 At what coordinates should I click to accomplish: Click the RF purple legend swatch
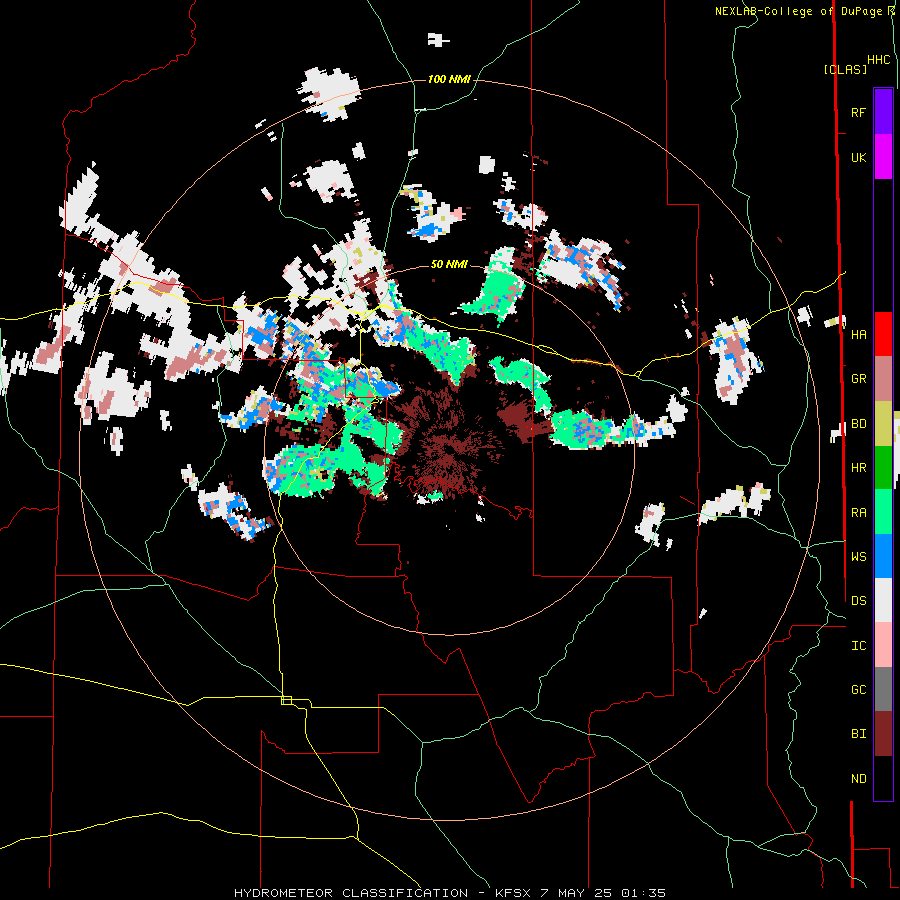click(883, 112)
